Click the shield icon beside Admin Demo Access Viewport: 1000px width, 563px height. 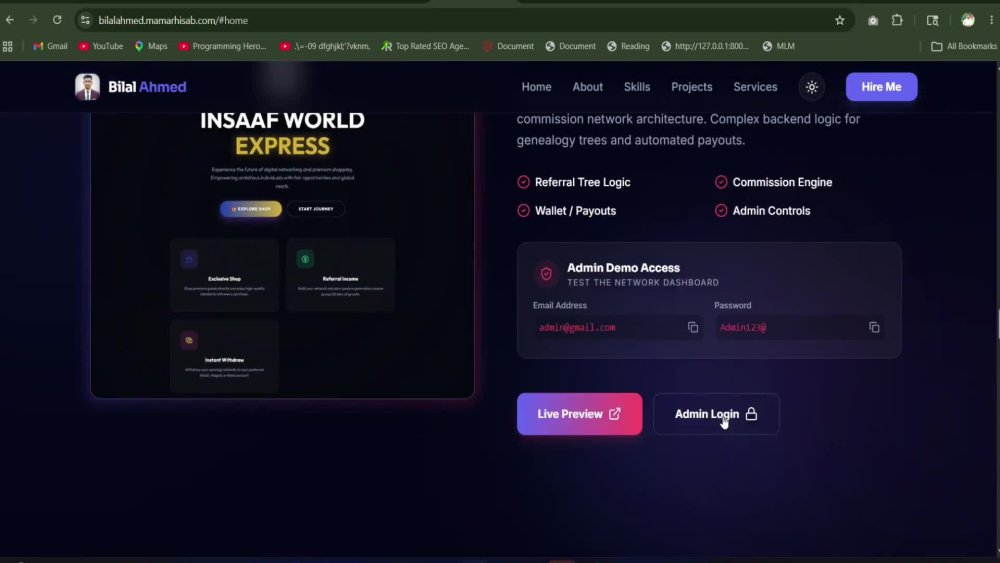[546, 274]
